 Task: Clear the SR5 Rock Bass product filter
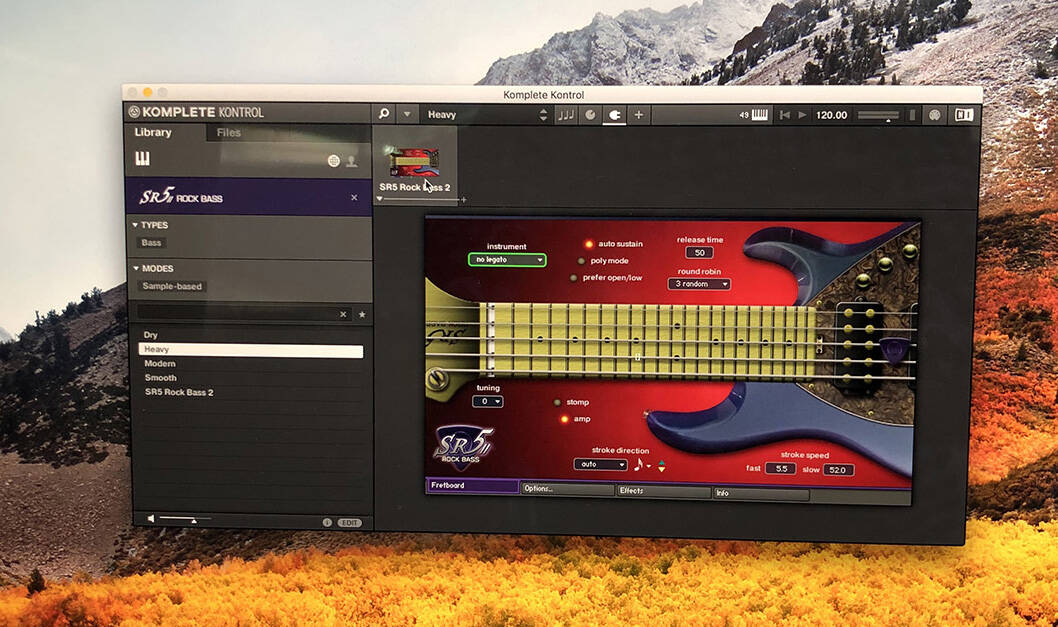point(354,197)
